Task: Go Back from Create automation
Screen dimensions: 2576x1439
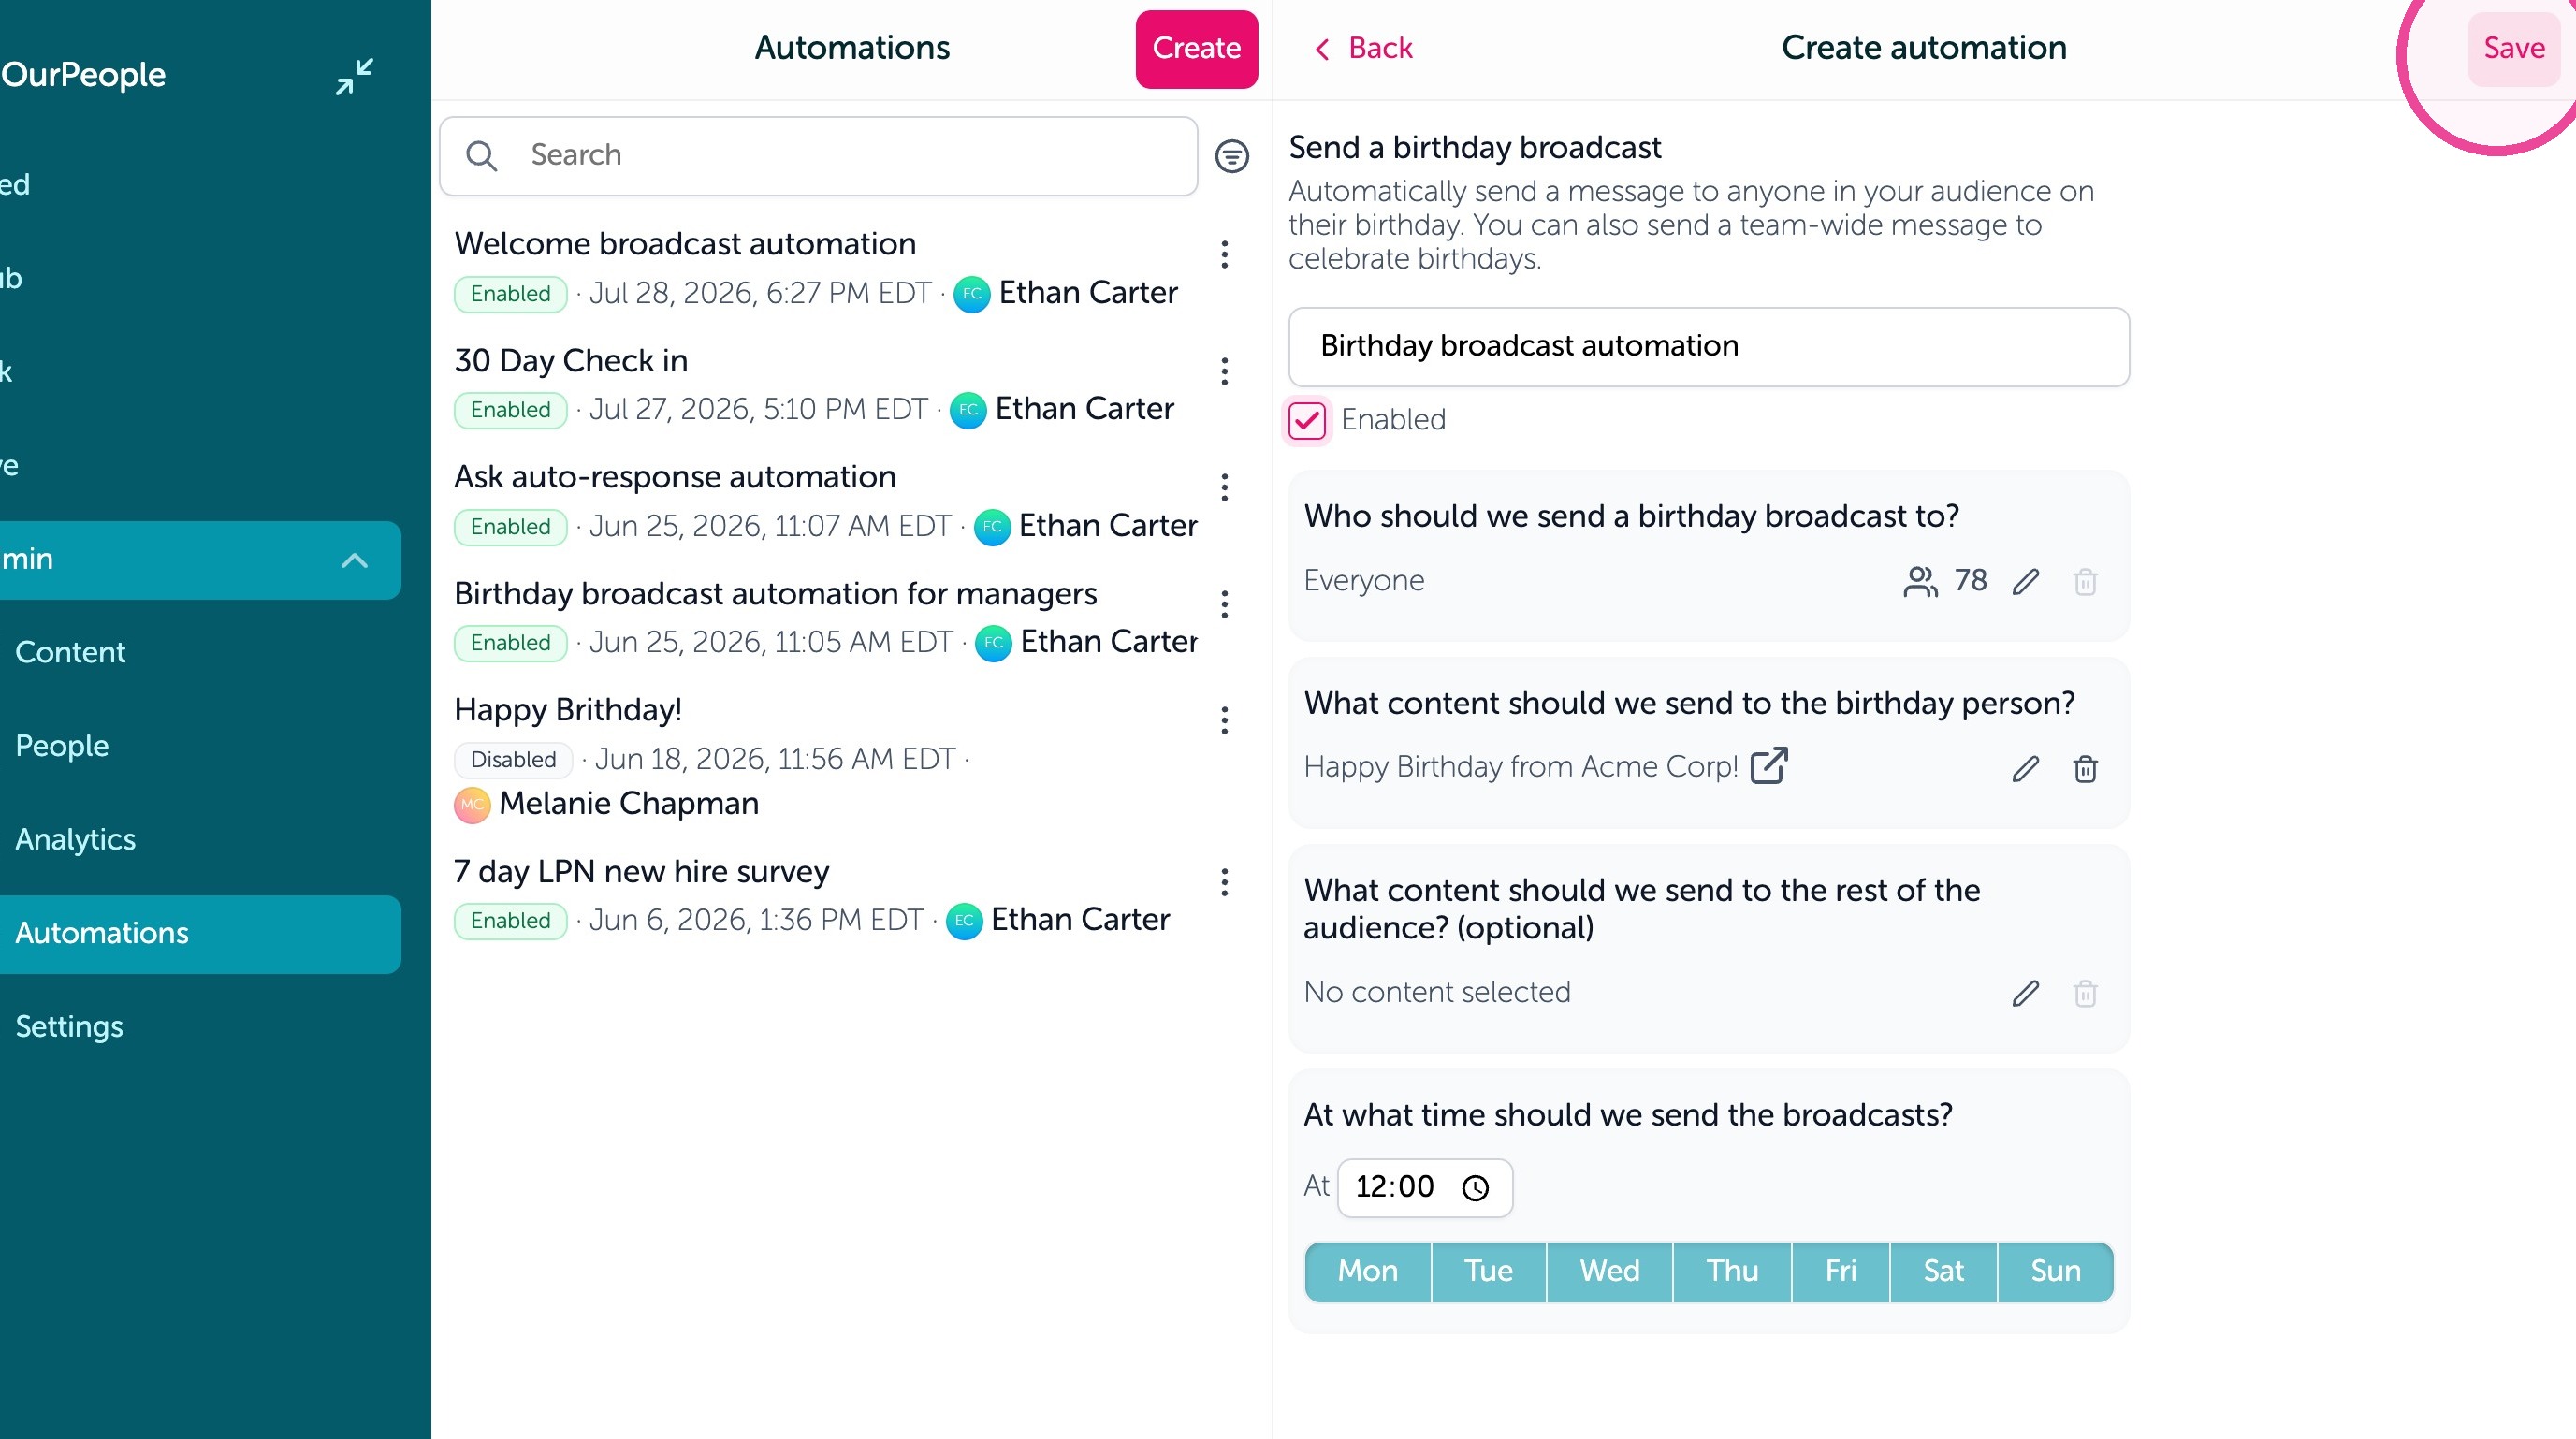Action: 1362,48
